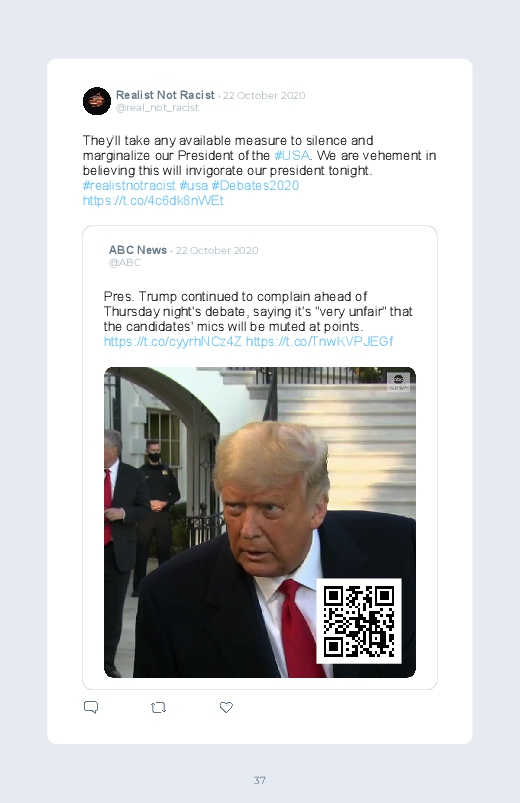Click the retweet arrows icon
This screenshot has height=803, width=520.
(158, 708)
